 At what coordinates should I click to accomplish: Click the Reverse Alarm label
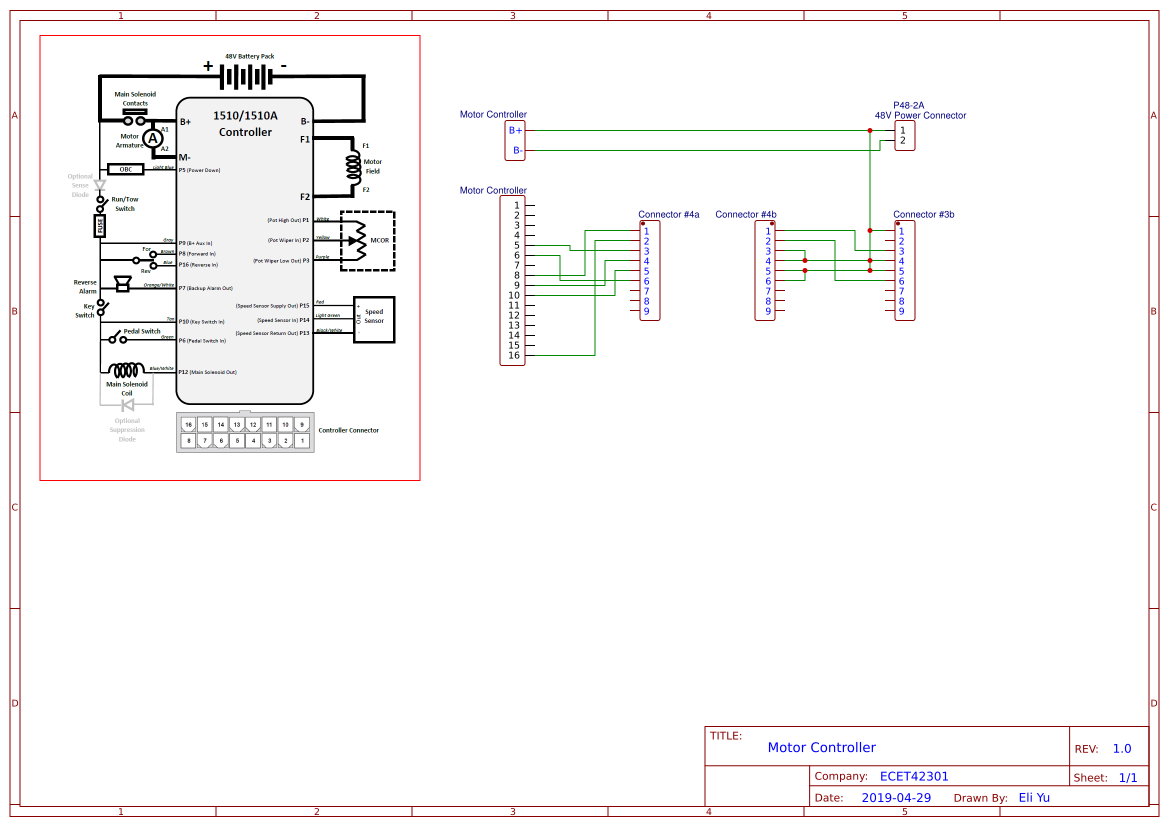pyautogui.click(x=85, y=286)
